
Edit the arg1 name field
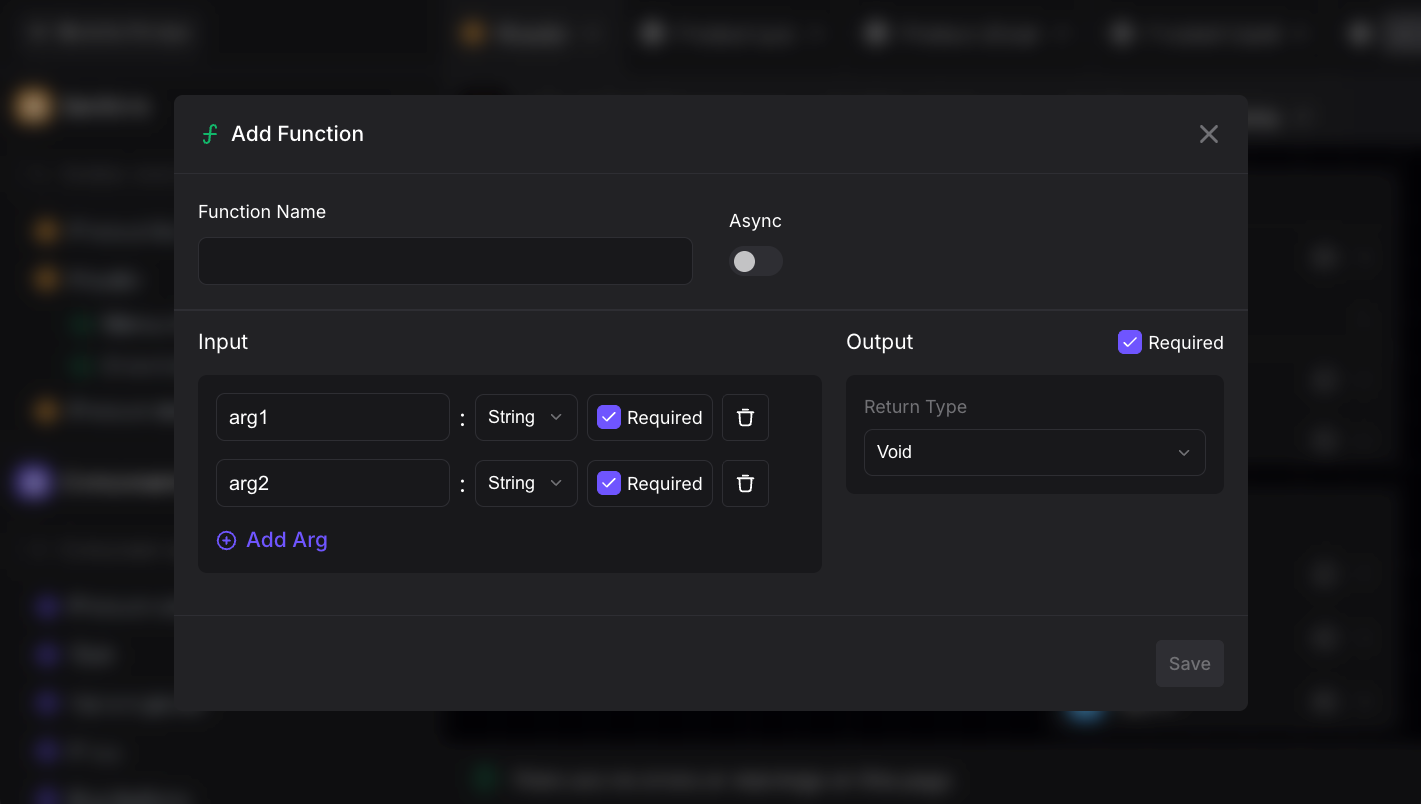coord(333,417)
